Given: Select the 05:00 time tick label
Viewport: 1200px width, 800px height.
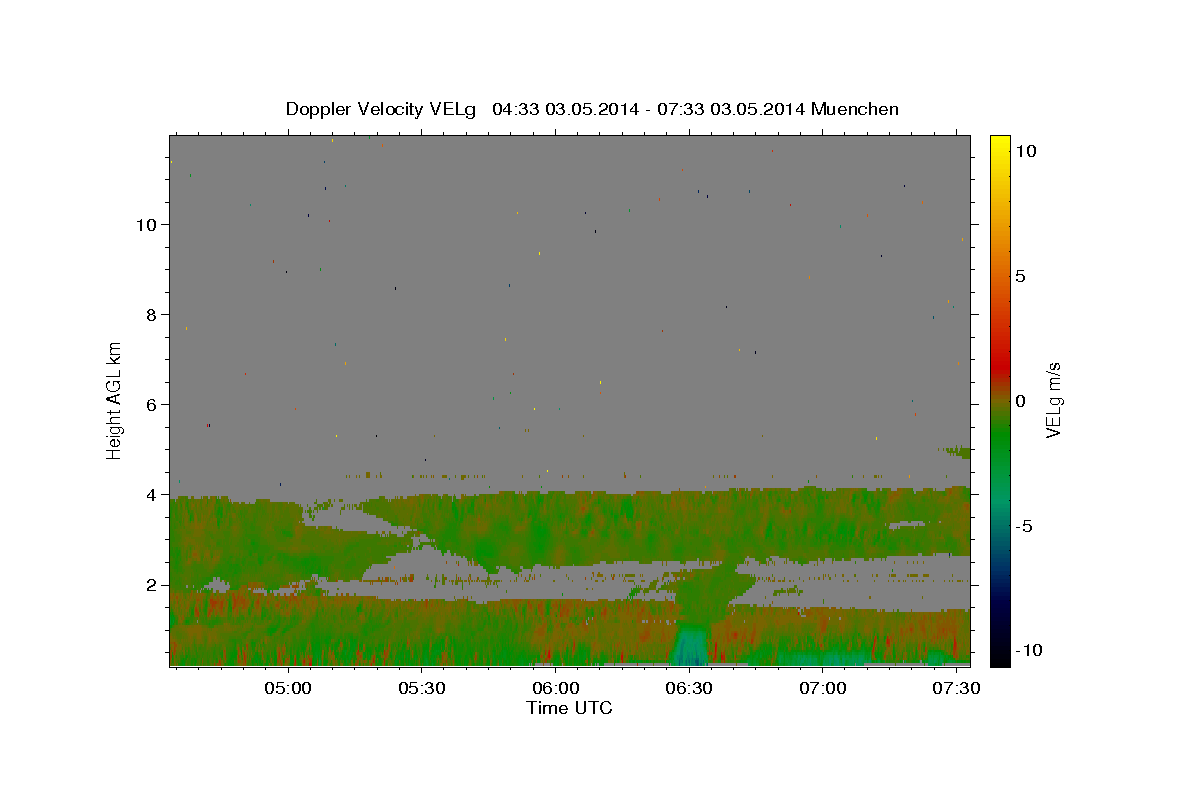Looking at the screenshot, I should (289, 689).
